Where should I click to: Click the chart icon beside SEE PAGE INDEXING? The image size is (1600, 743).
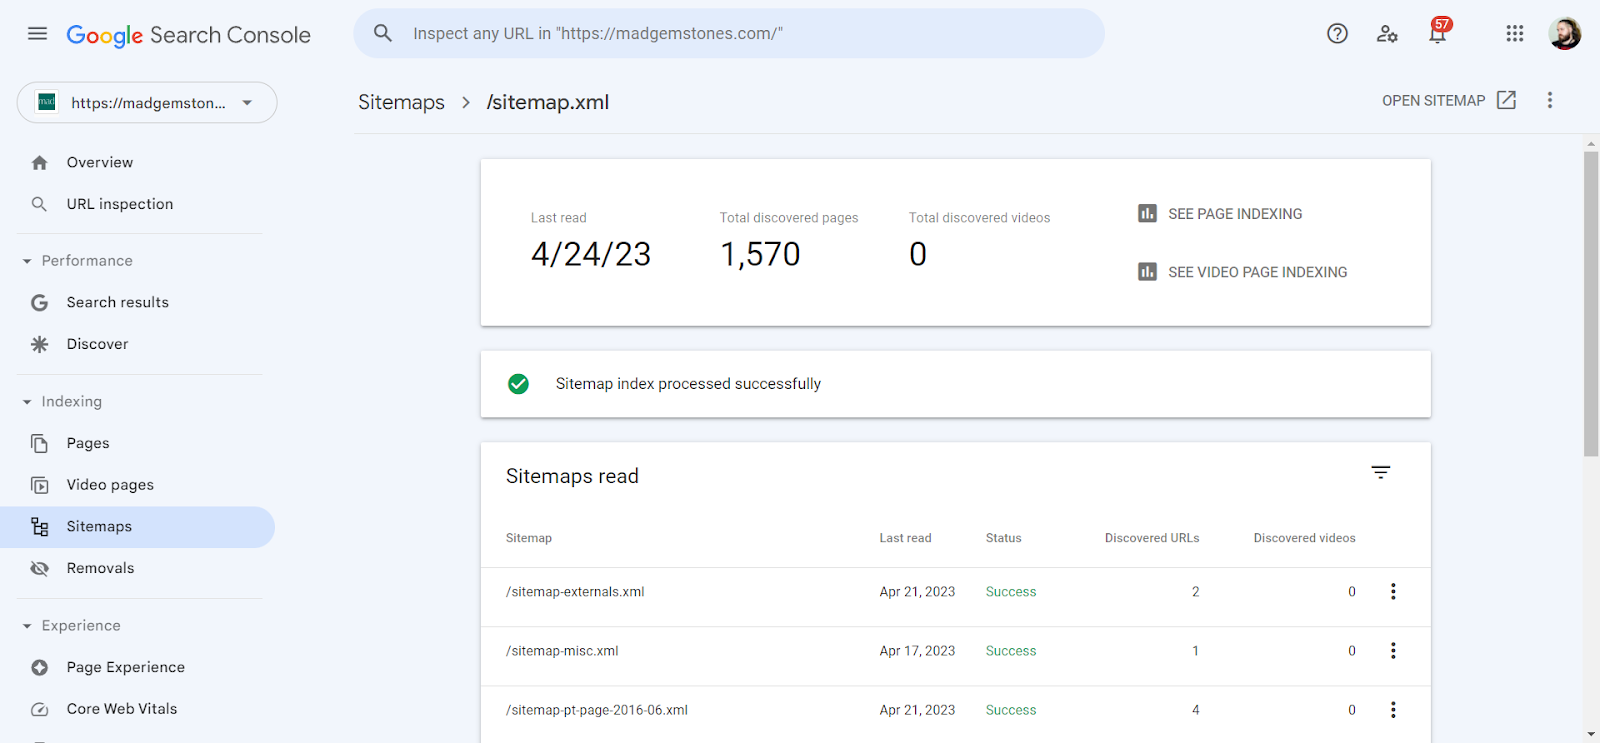pos(1147,213)
